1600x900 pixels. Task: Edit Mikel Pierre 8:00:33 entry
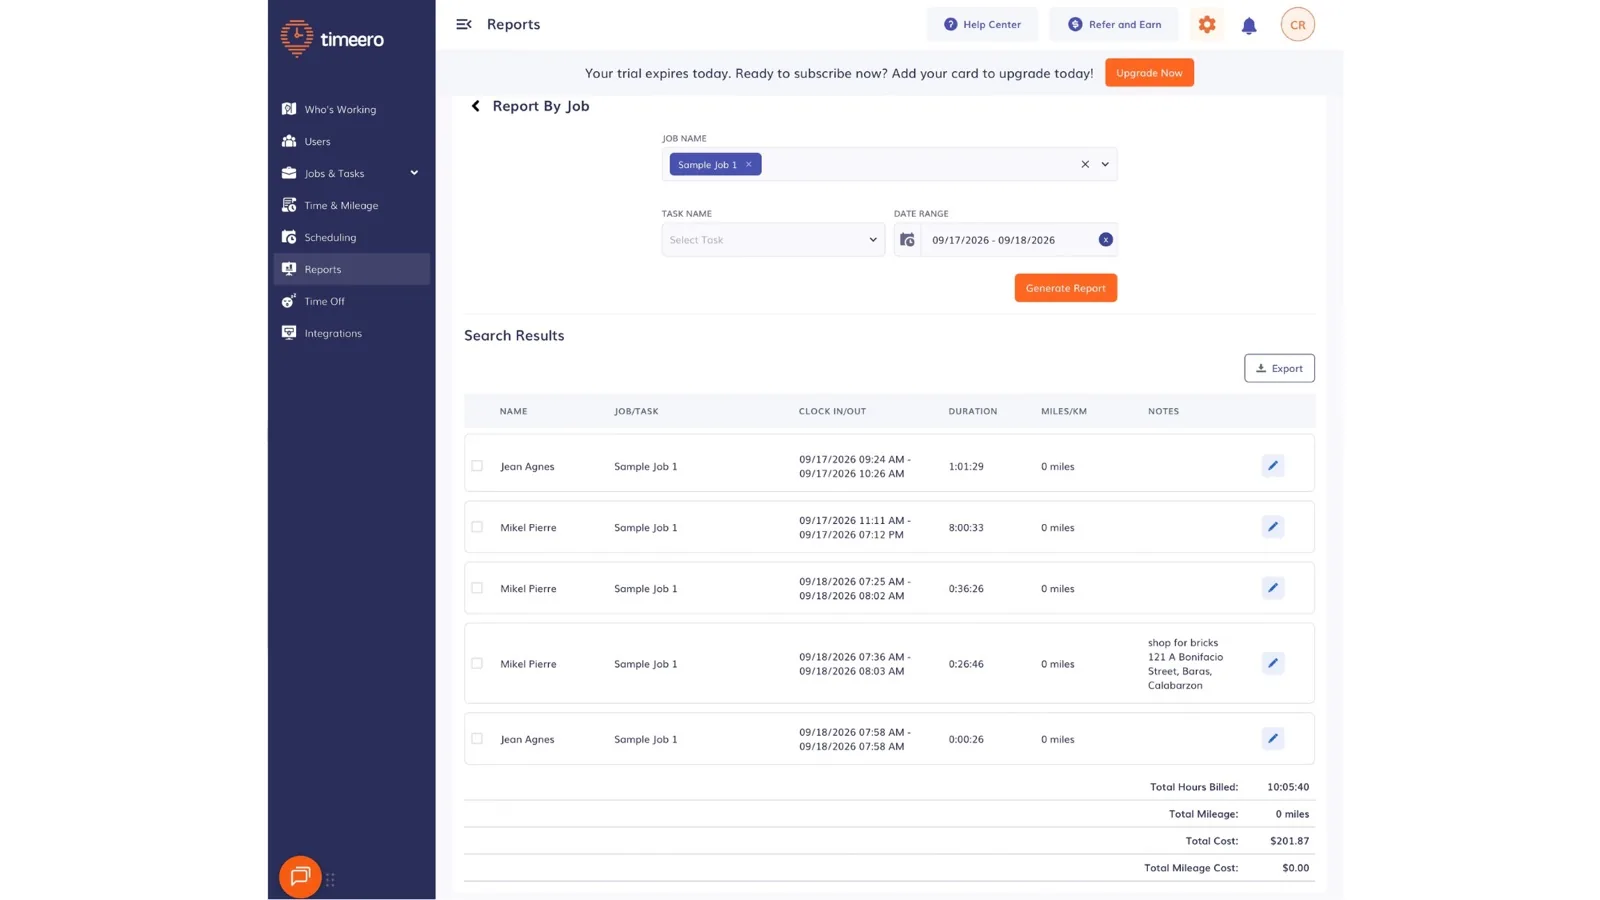(x=1272, y=527)
